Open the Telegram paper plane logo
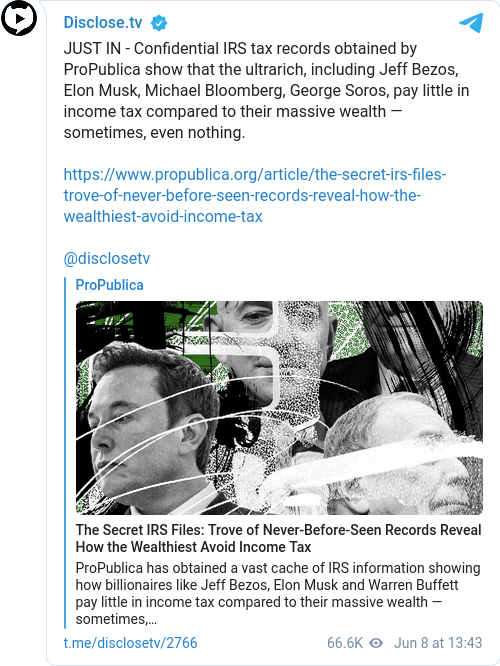 click(x=471, y=23)
